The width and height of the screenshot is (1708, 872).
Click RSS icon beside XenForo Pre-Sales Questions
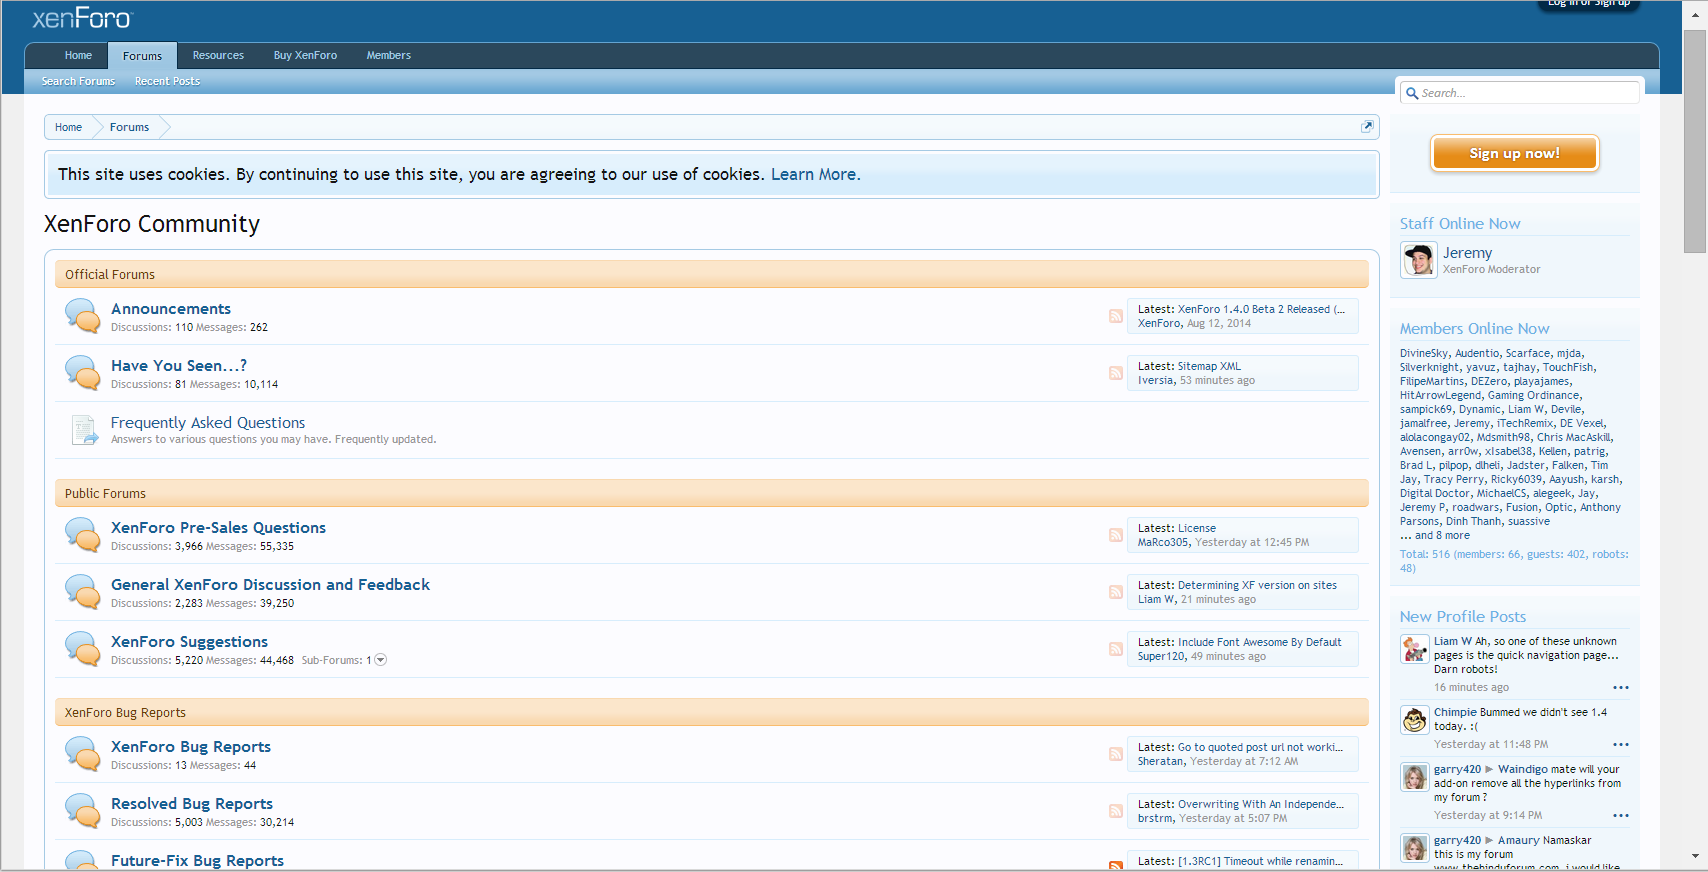pyautogui.click(x=1115, y=535)
